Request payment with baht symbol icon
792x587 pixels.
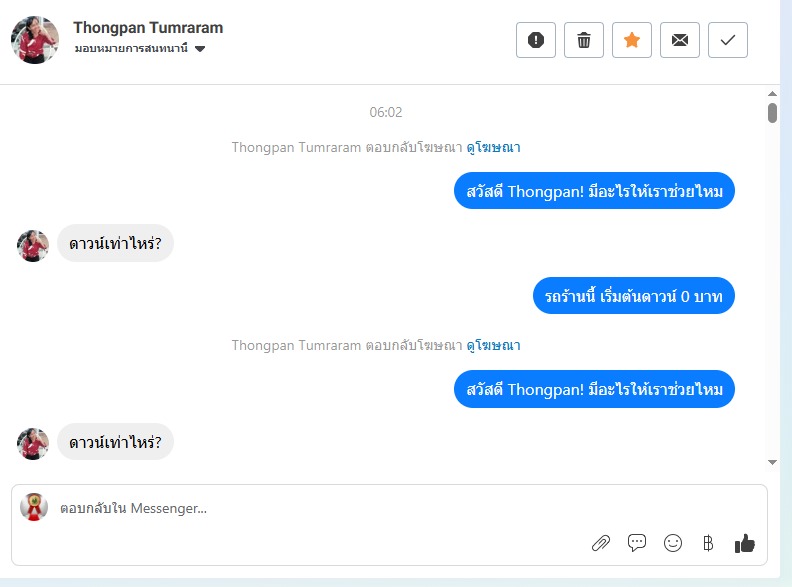tap(708, 544)
